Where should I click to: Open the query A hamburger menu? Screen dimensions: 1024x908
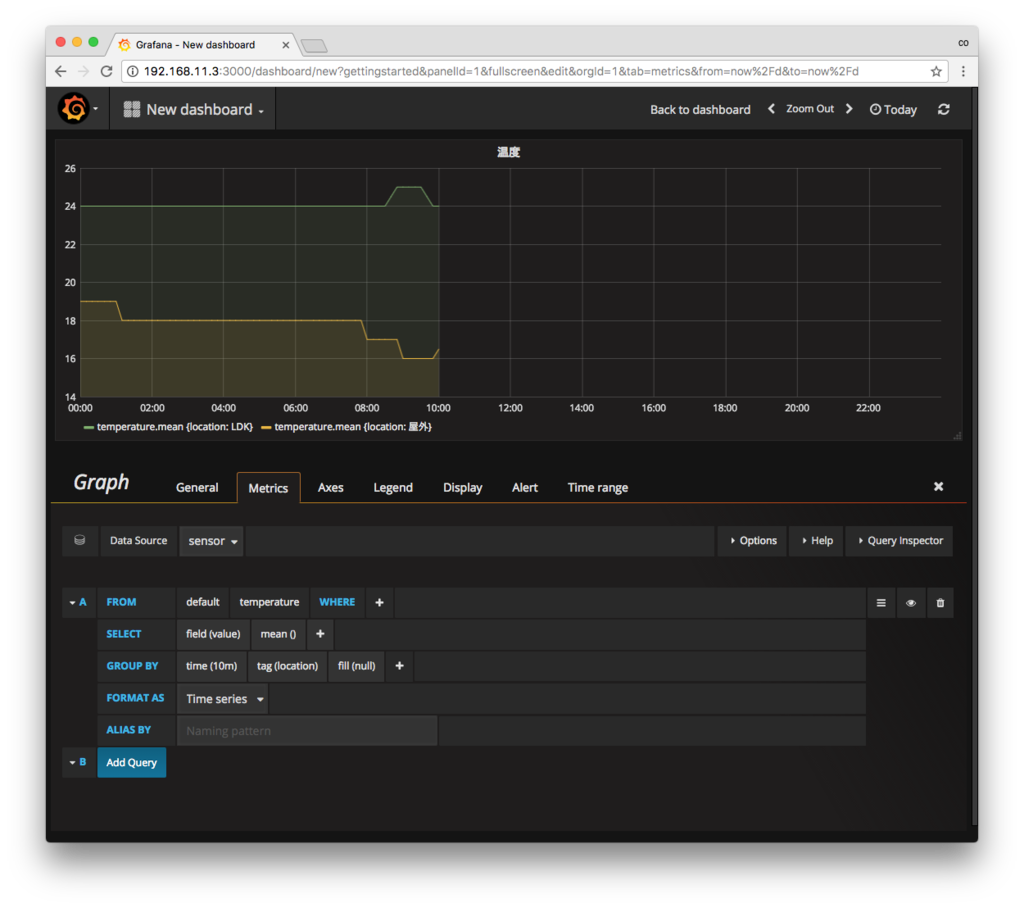[x=881, y=602]
